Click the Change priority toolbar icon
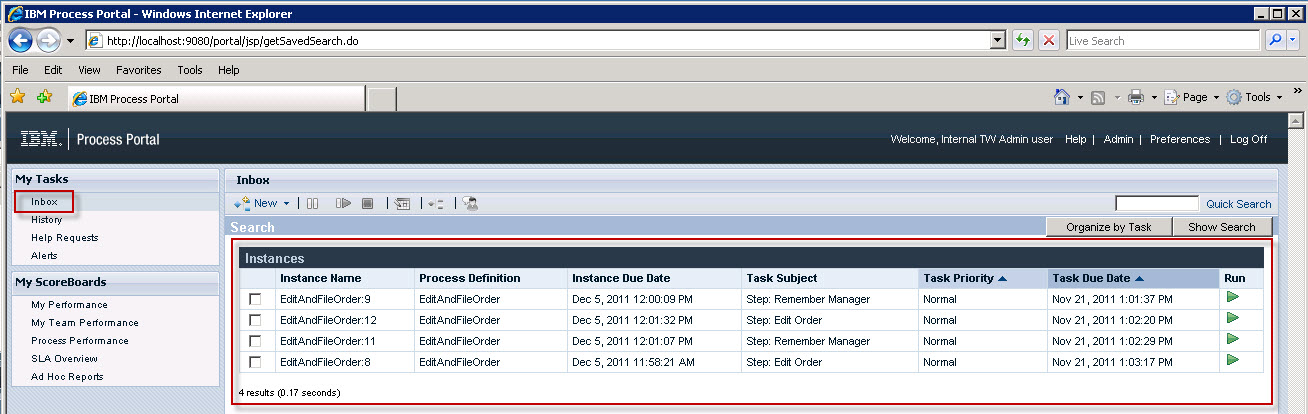Screen dimensions: 1308x414 tap(436, 203)
